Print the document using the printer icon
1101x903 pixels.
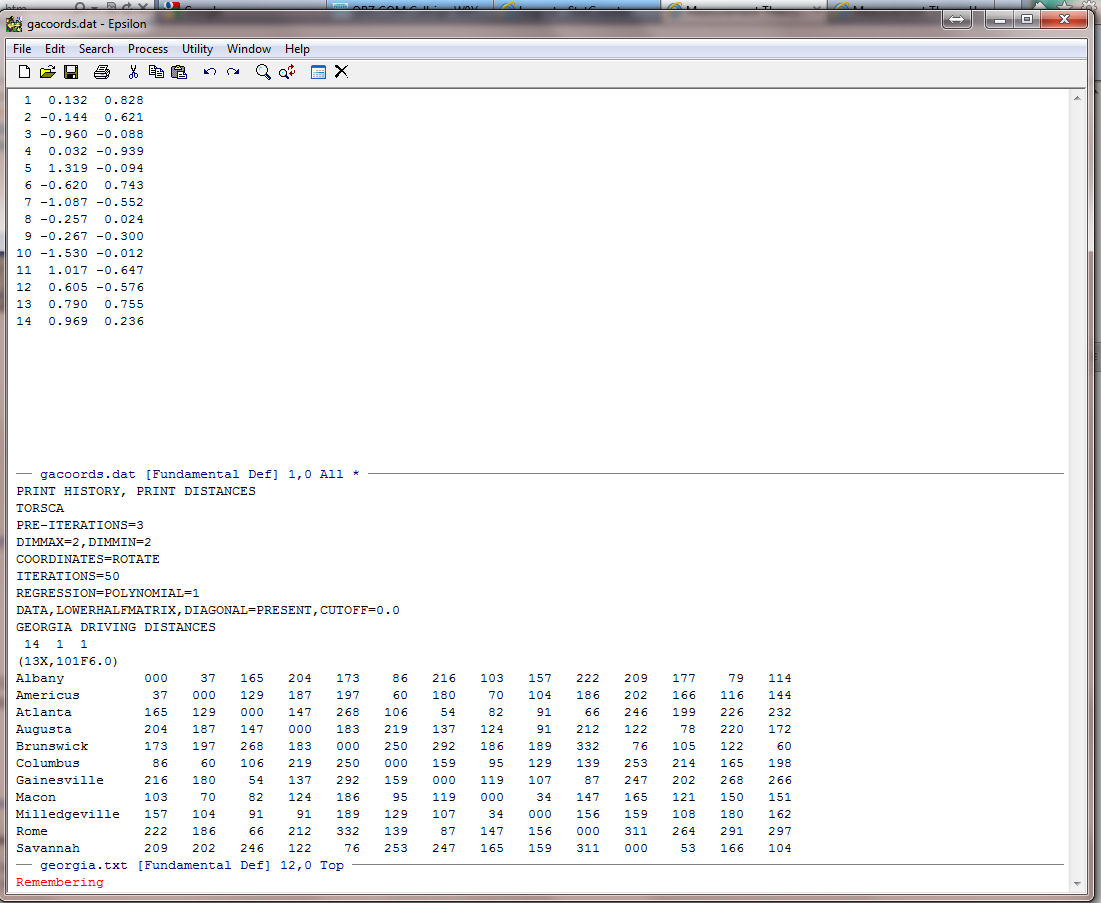(x=101, y=72)
